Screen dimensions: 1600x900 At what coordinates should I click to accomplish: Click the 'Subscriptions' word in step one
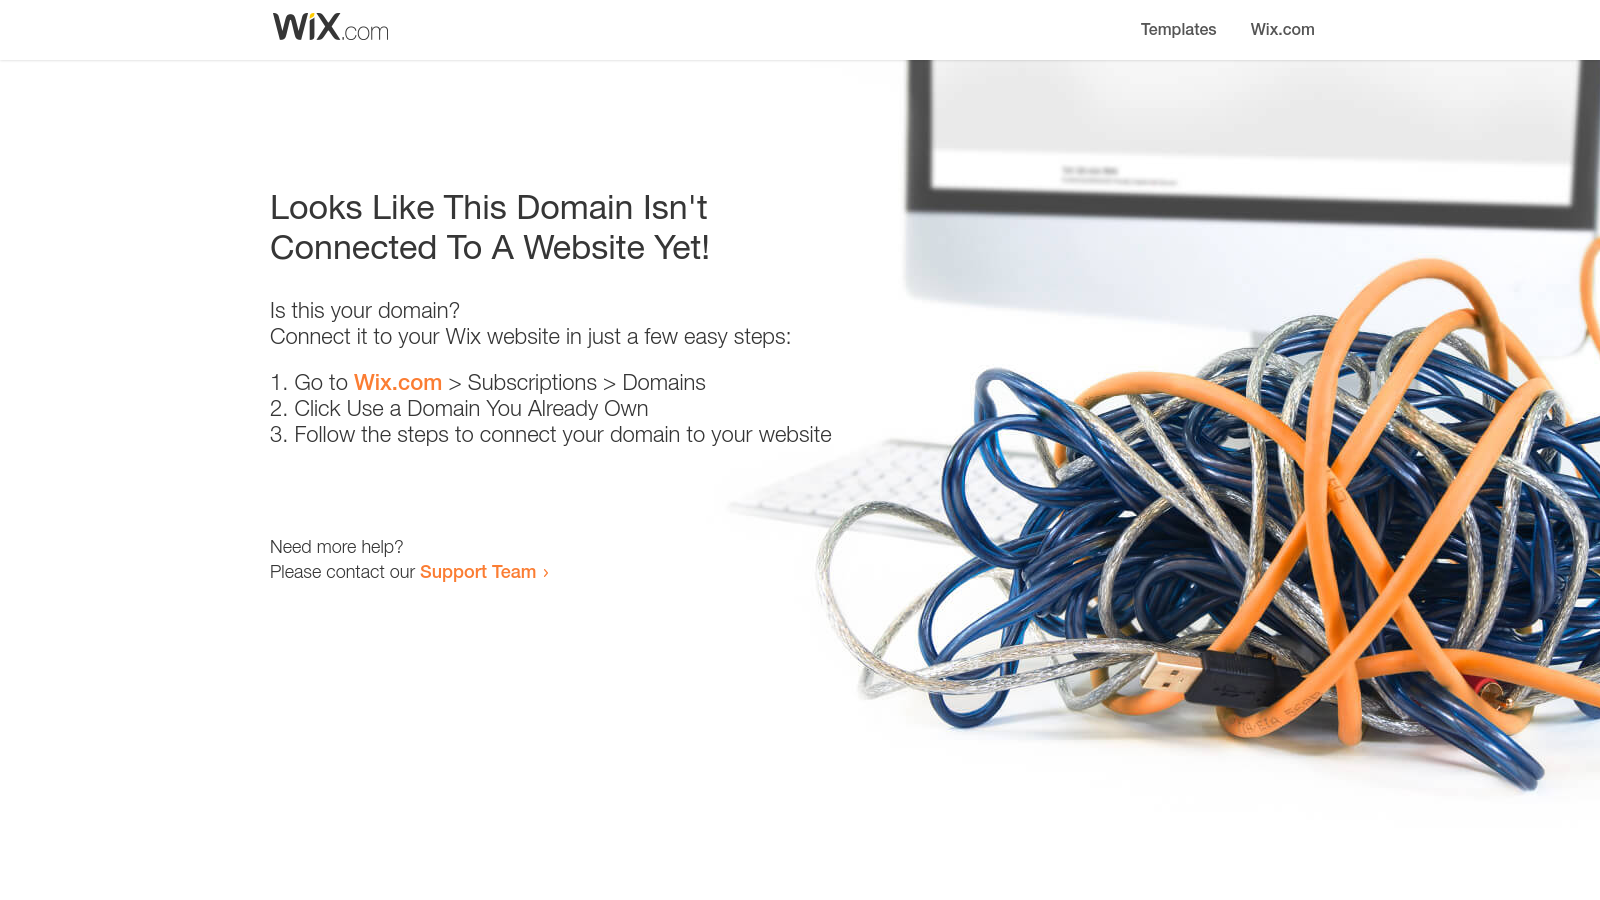[x=532, y=382]
